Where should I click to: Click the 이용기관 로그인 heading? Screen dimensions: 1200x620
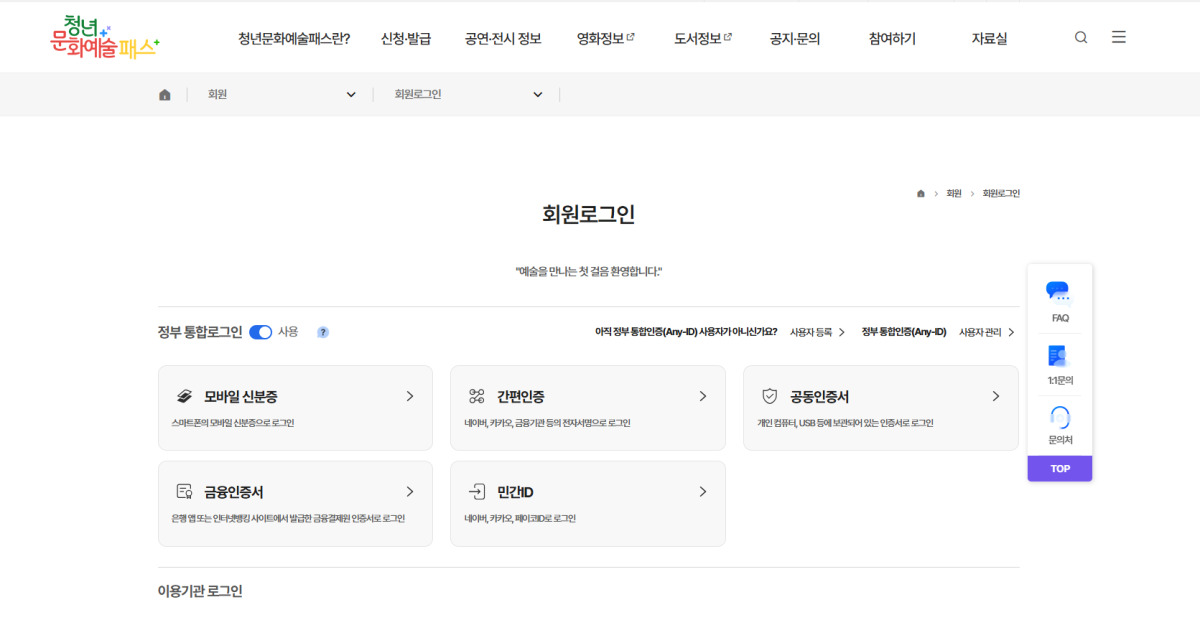[200, 591]
